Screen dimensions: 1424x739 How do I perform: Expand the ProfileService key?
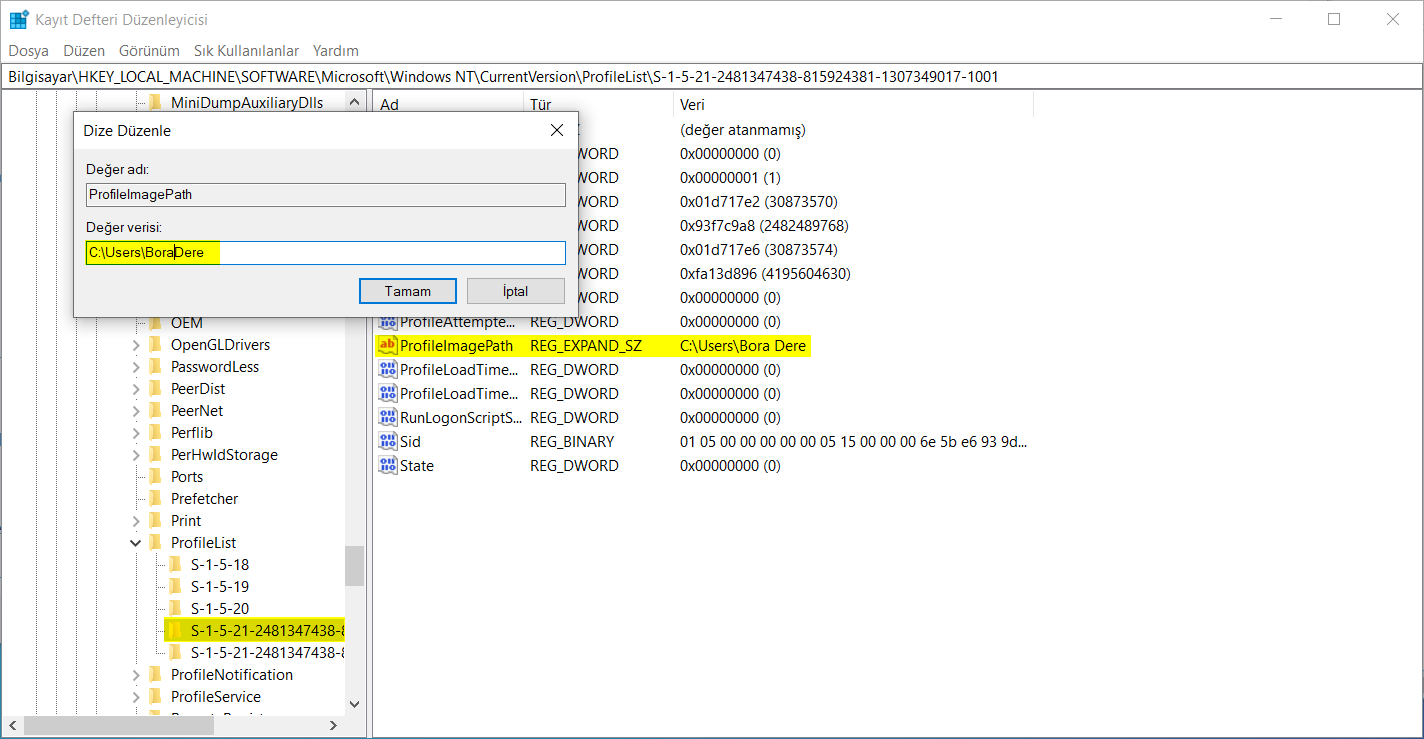[136, 697]
